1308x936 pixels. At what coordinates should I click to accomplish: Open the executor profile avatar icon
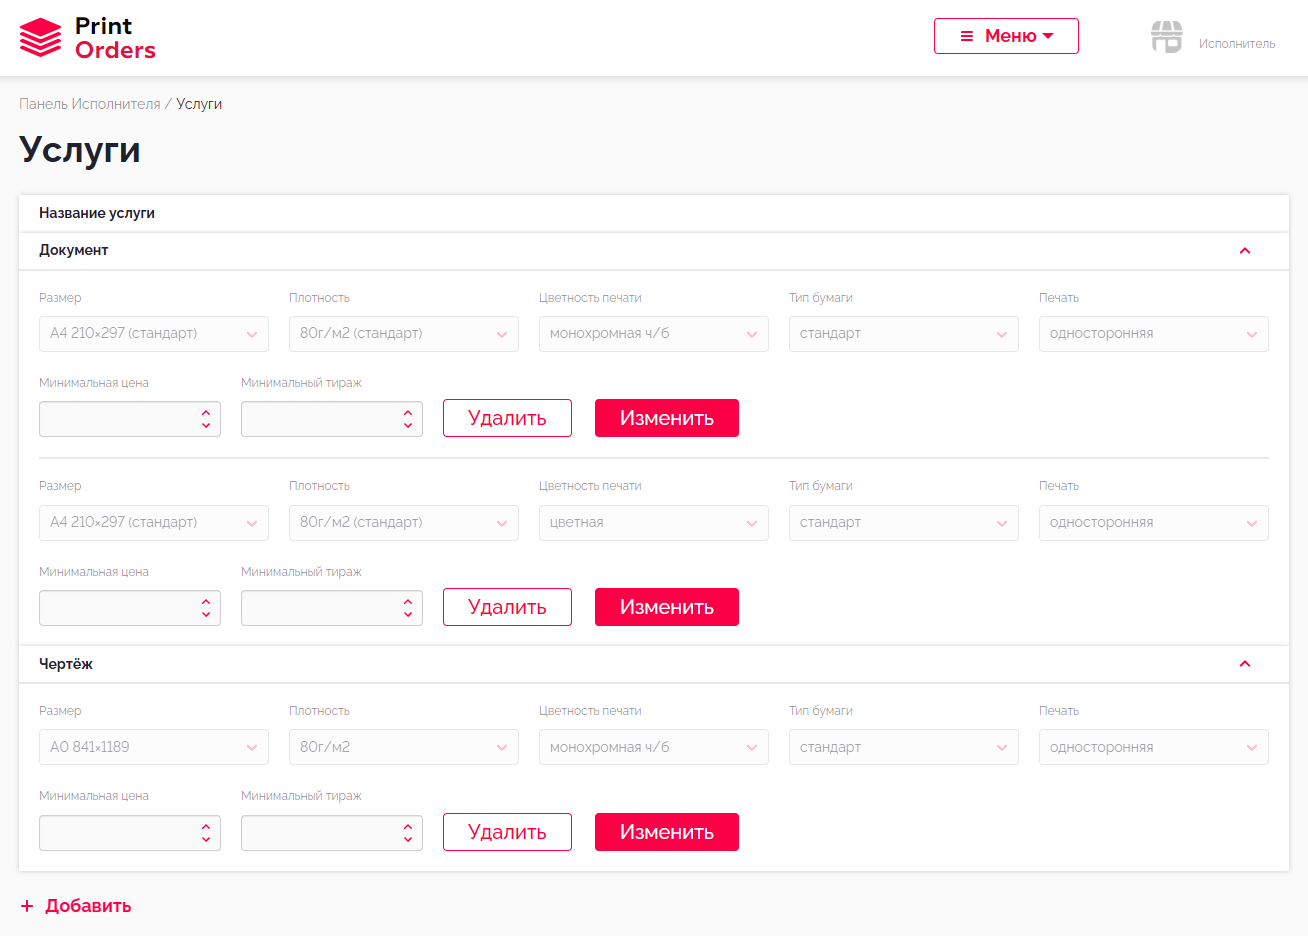(x=1166, y=37)
